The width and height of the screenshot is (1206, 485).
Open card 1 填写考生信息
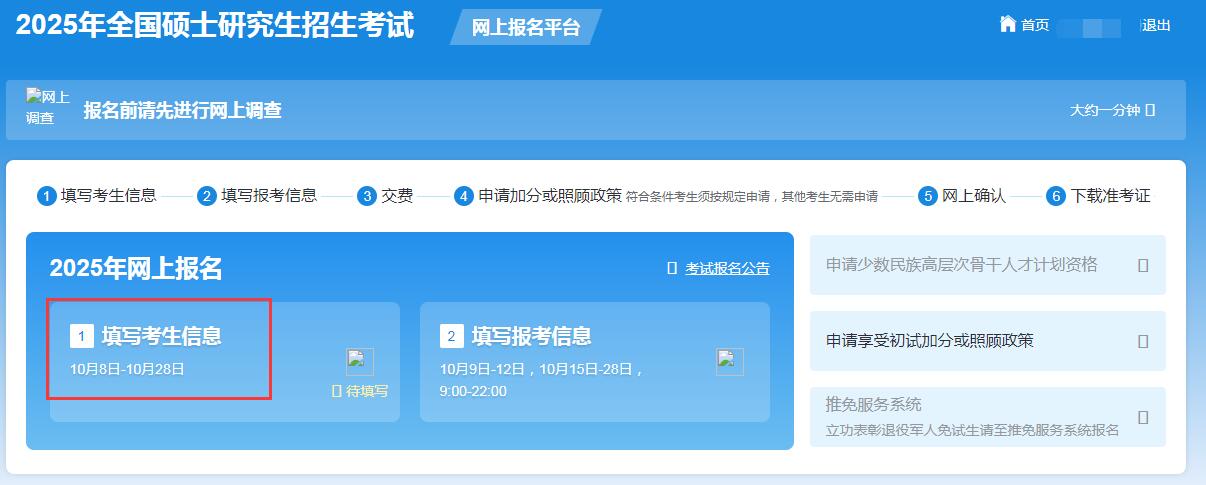225,362
